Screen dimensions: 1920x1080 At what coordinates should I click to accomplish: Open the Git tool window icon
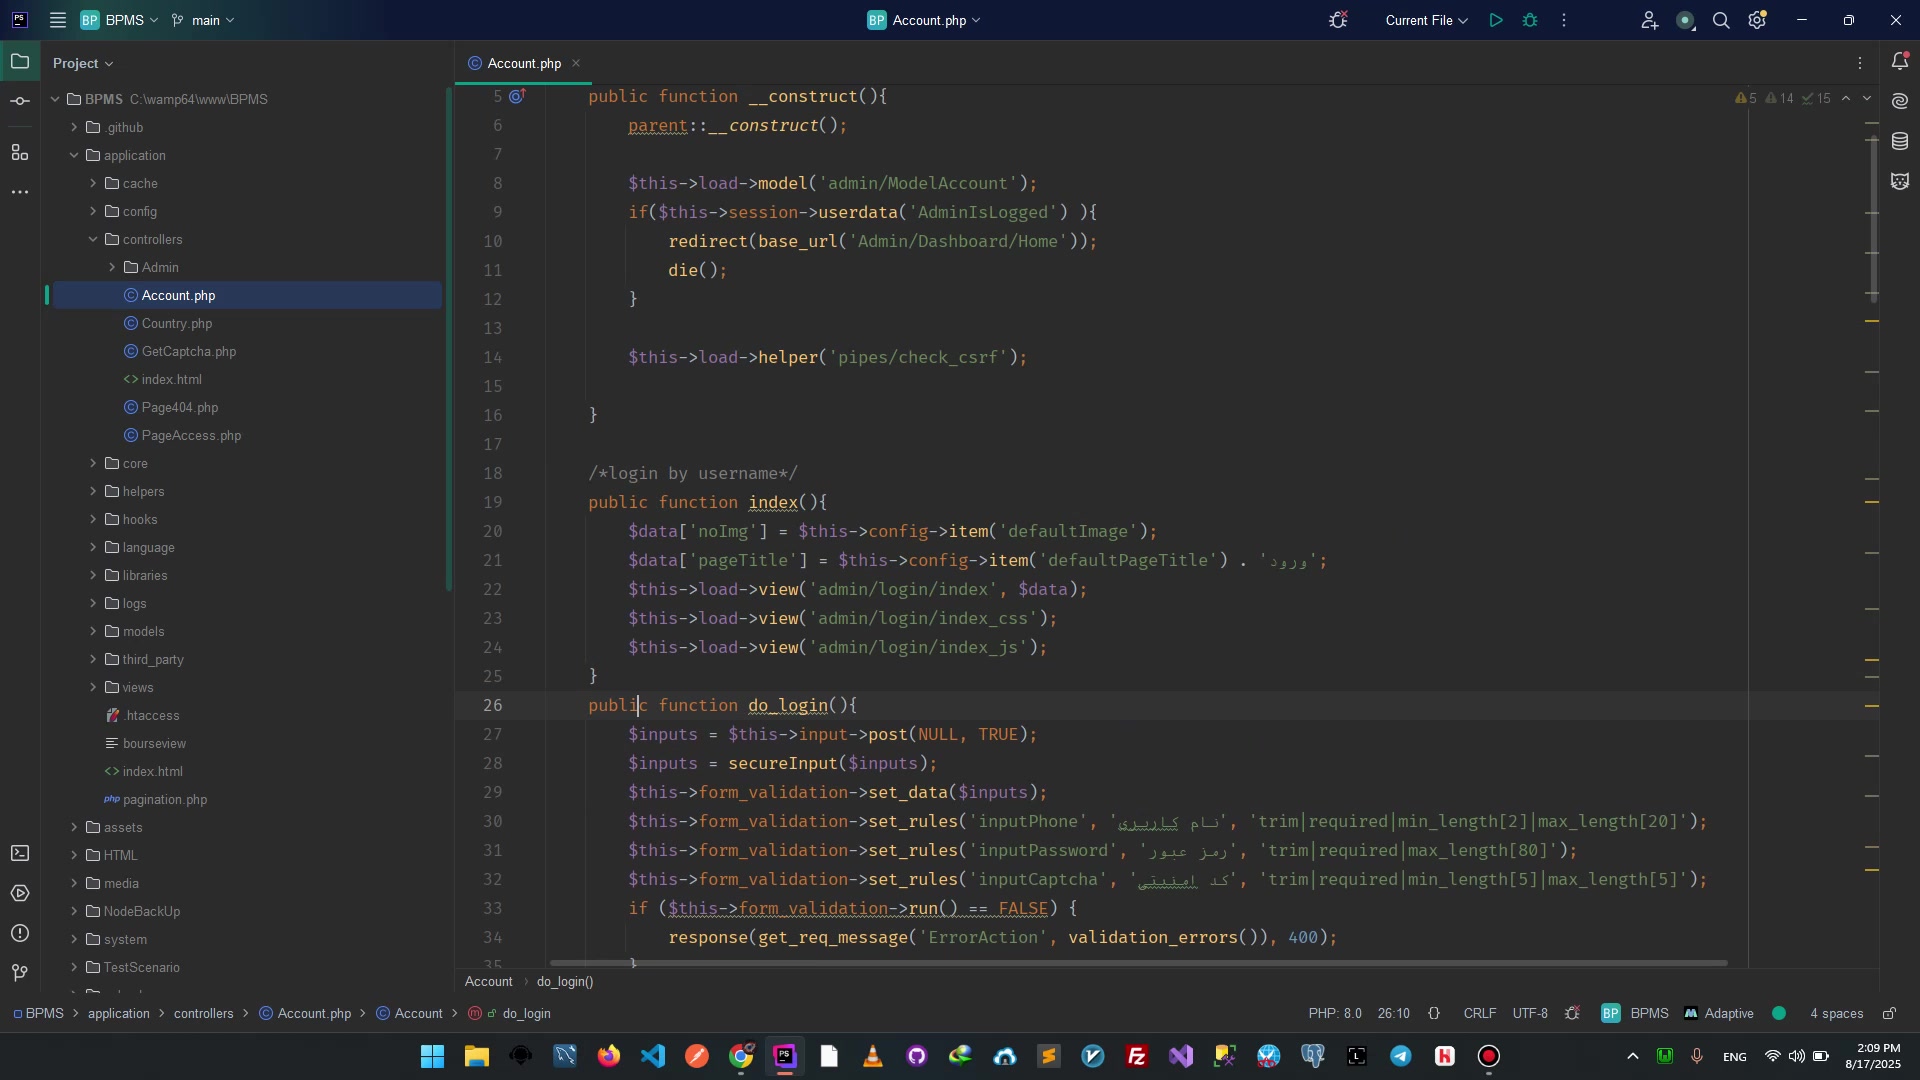[x=20, y=973]
